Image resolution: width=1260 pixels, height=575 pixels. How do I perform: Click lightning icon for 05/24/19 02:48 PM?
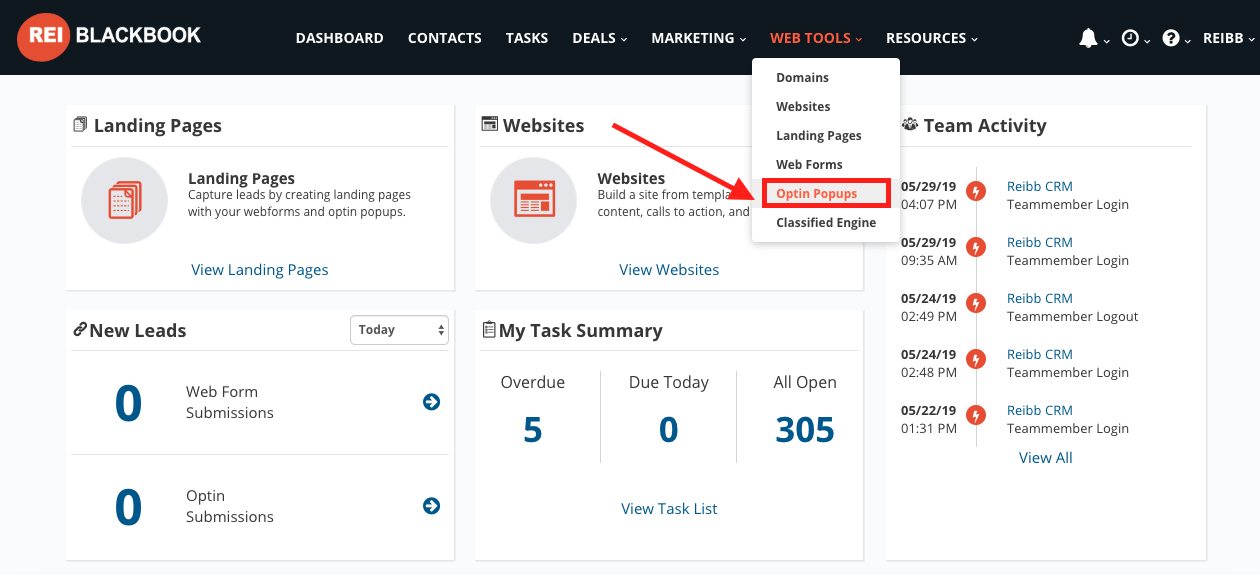977,358
